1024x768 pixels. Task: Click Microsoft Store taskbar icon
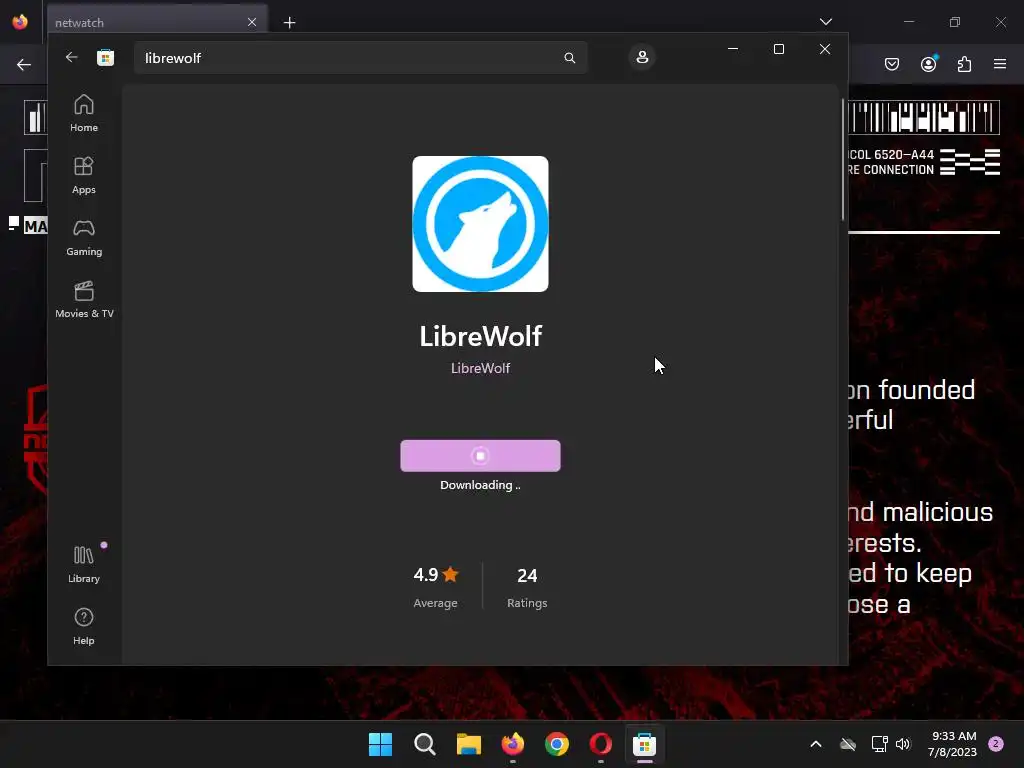pyautogui.click(x=644, y=744)
